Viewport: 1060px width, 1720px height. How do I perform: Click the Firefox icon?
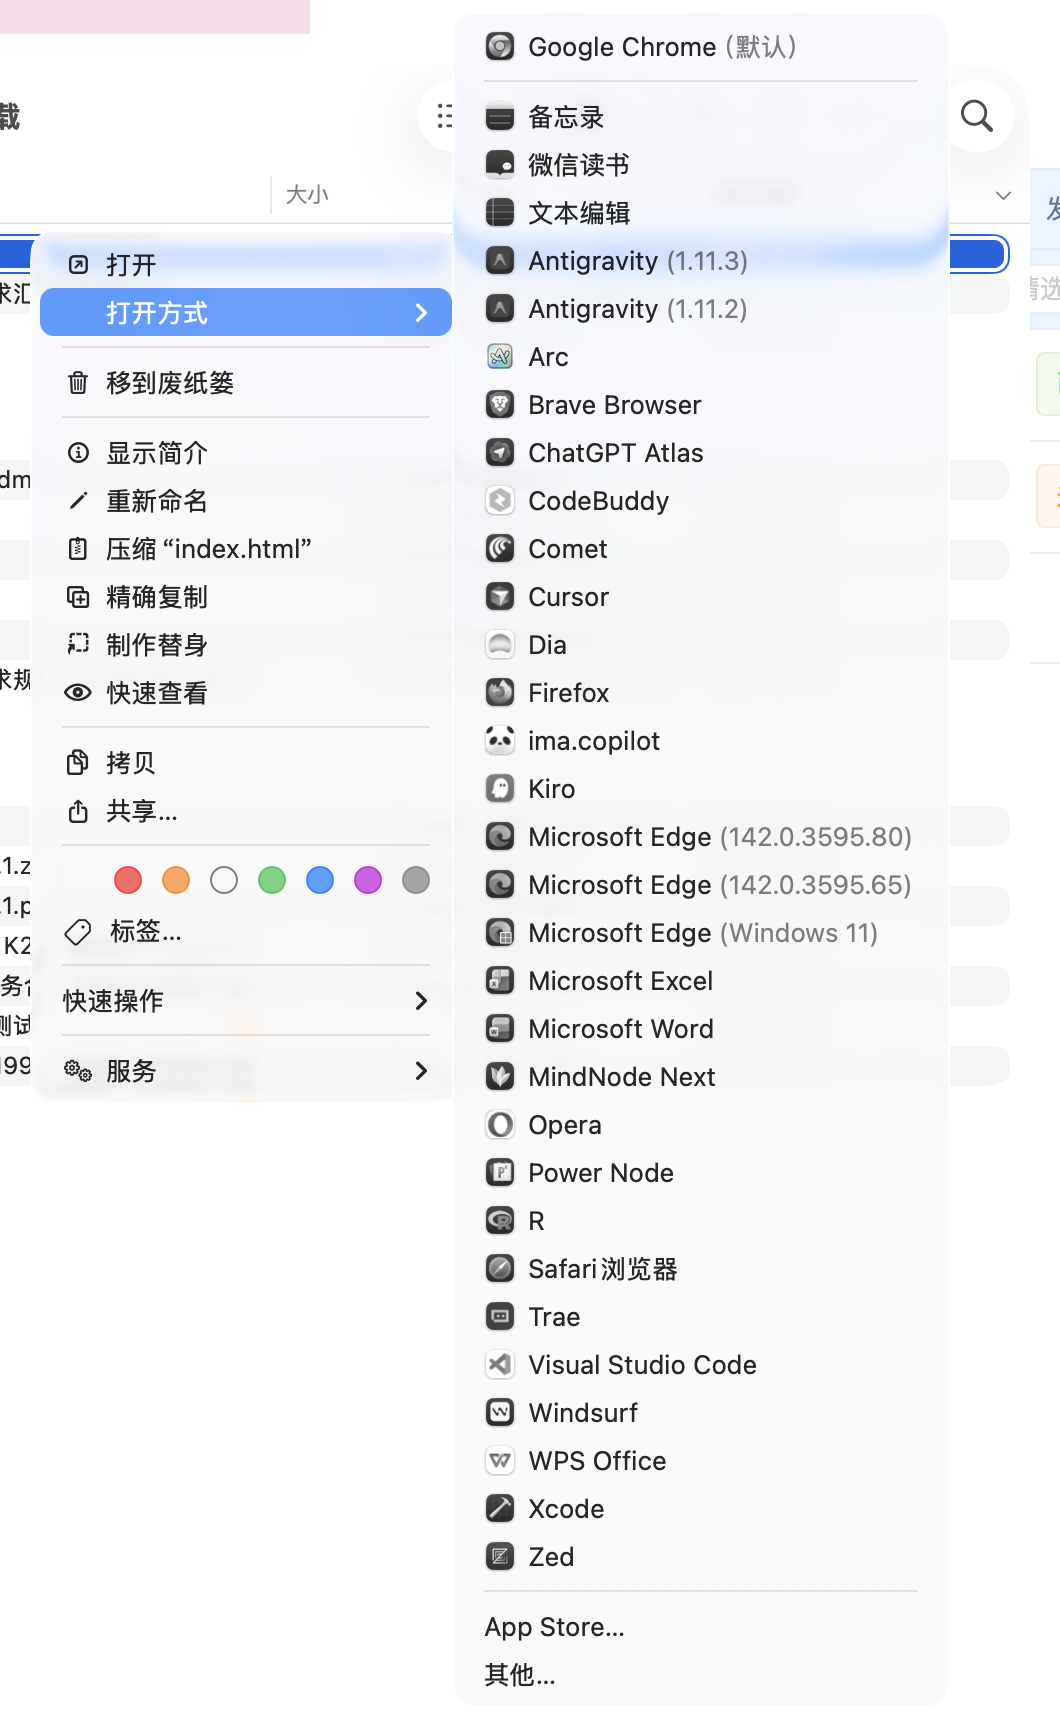[500, 692]
